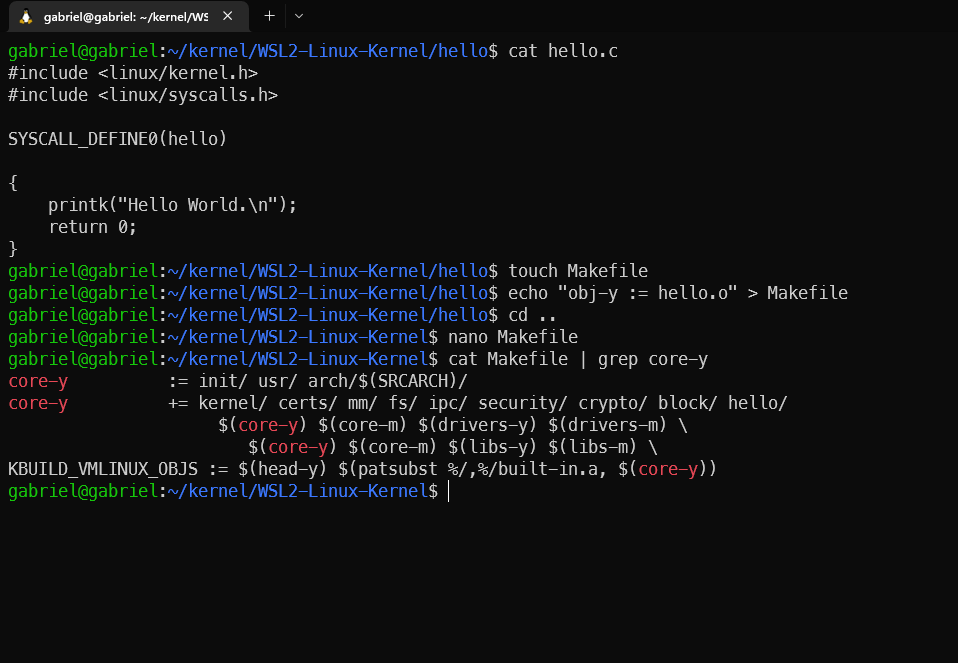Image resolution: width=958 pixels, height=663 pixels.
Task: Click the last prompt at the cursor
Action: coord(229,491)
